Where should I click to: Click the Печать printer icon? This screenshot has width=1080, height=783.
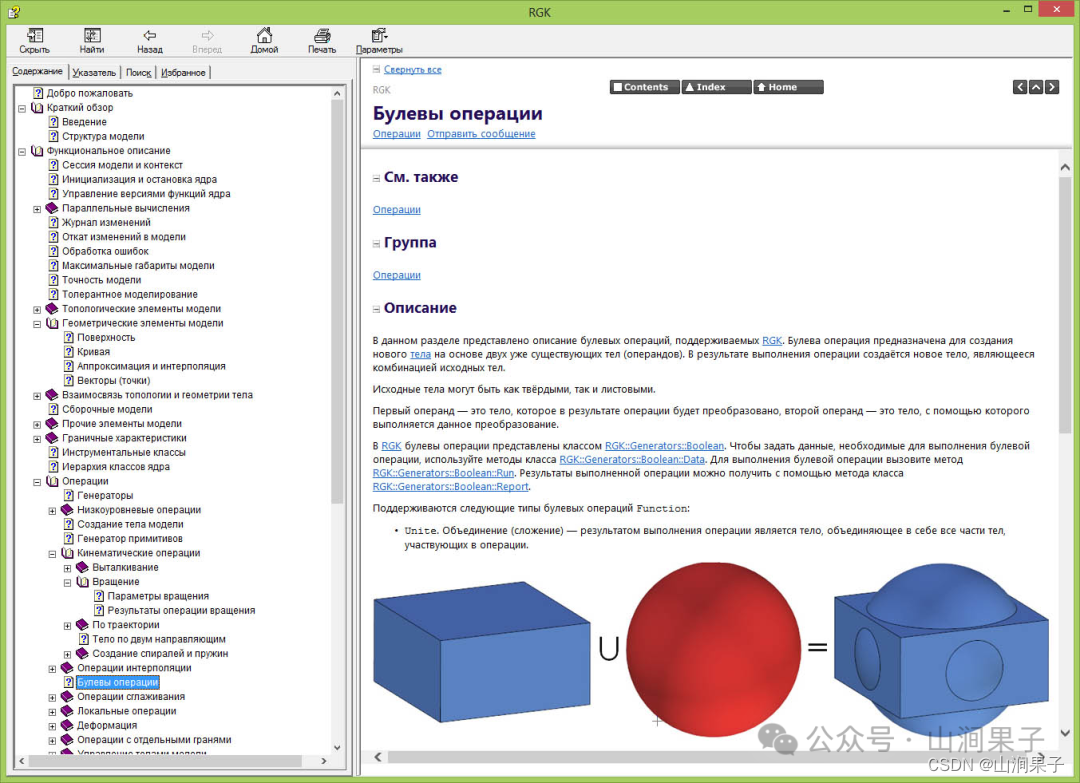click(x=322, y=35)
